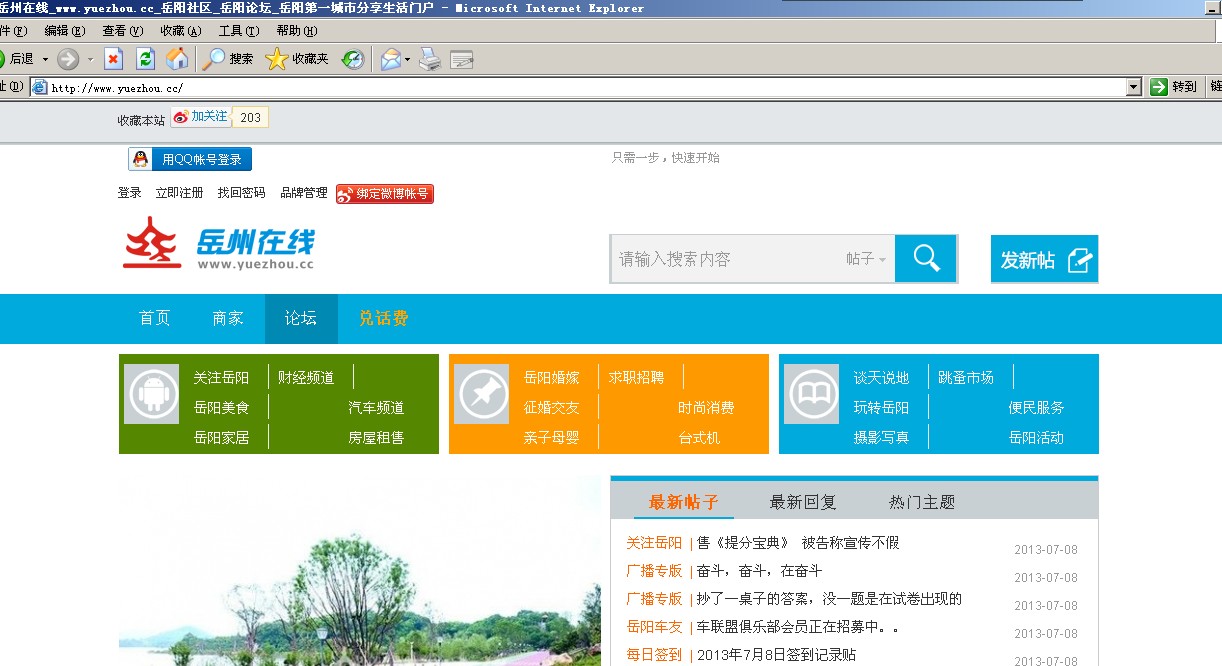Open the address bar dropdown arrow
This screenshot has height=666, width=1222.
click(x=1133, y=87)
